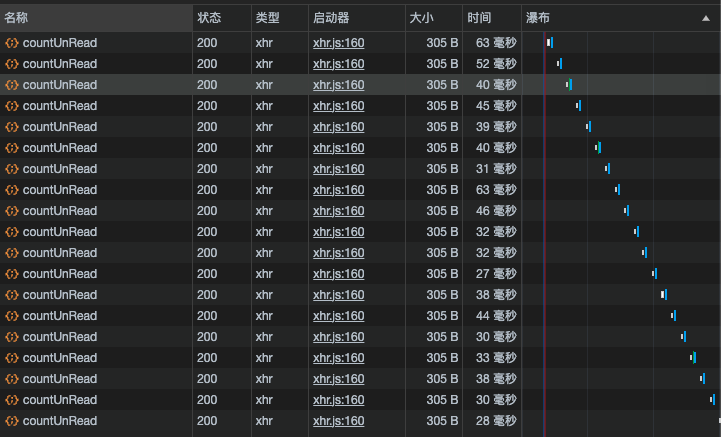Sort by the 大小 column header
Viewport: 721px width, 437px height.
[434, 18]
